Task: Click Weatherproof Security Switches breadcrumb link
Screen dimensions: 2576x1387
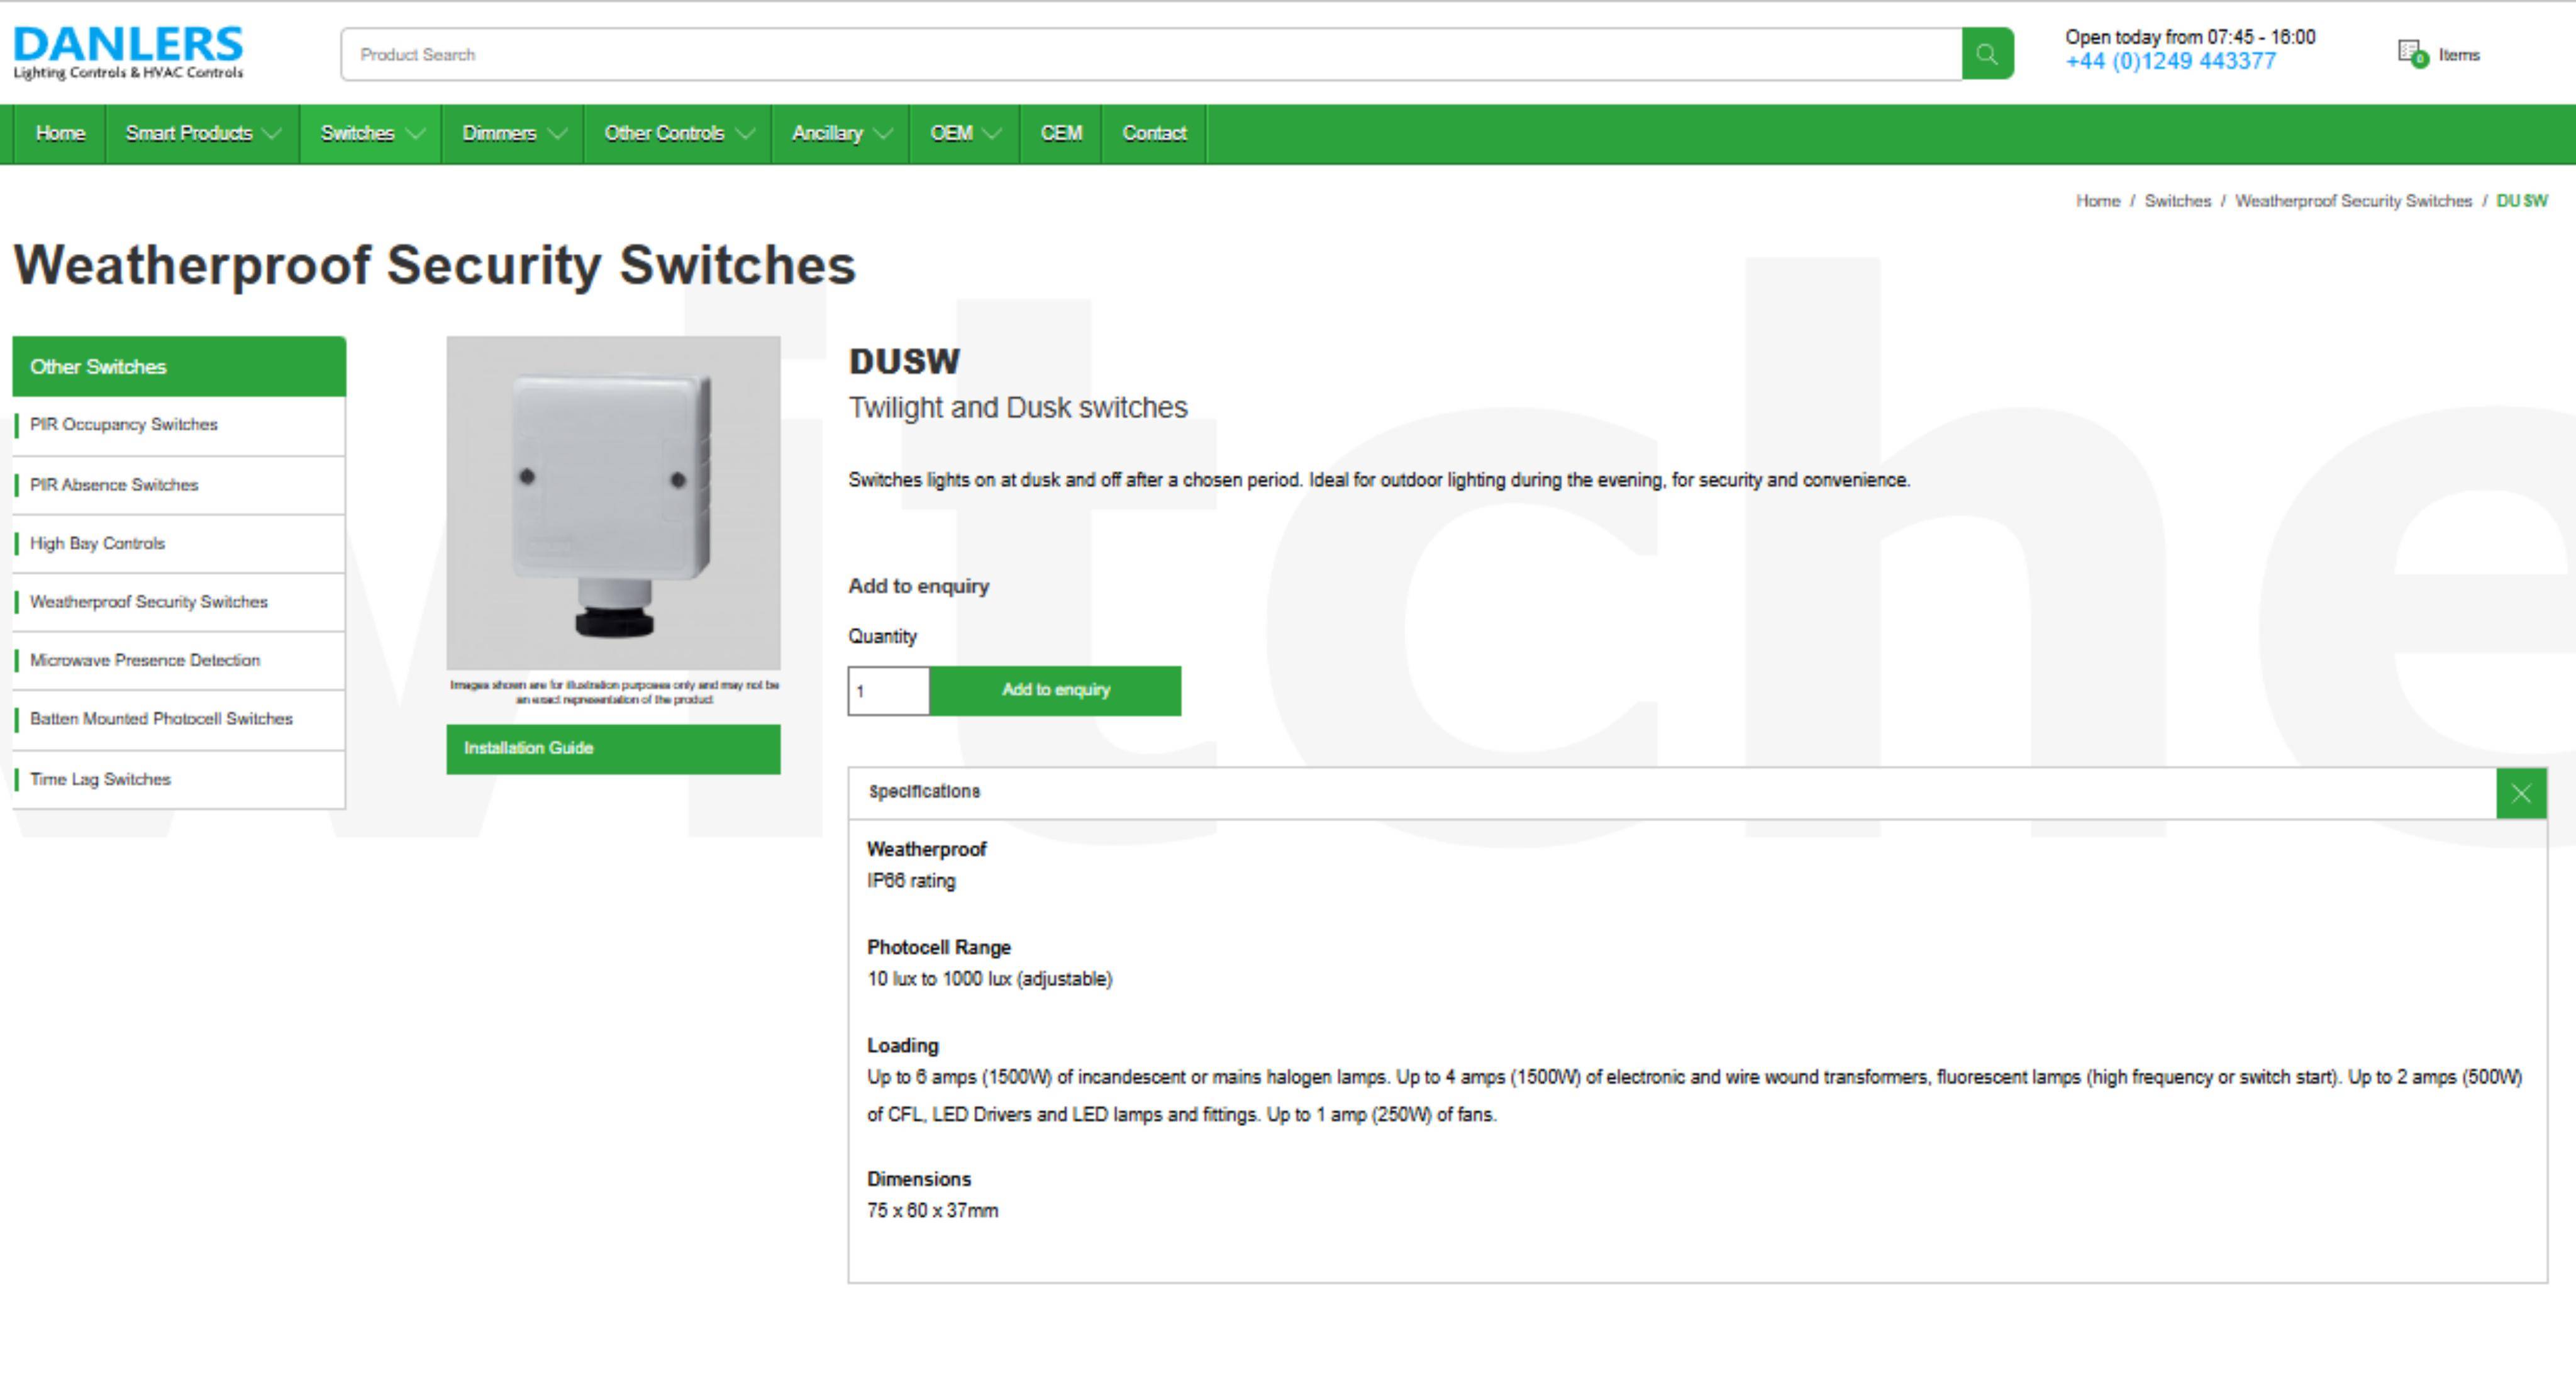Action: point(2353,201)
